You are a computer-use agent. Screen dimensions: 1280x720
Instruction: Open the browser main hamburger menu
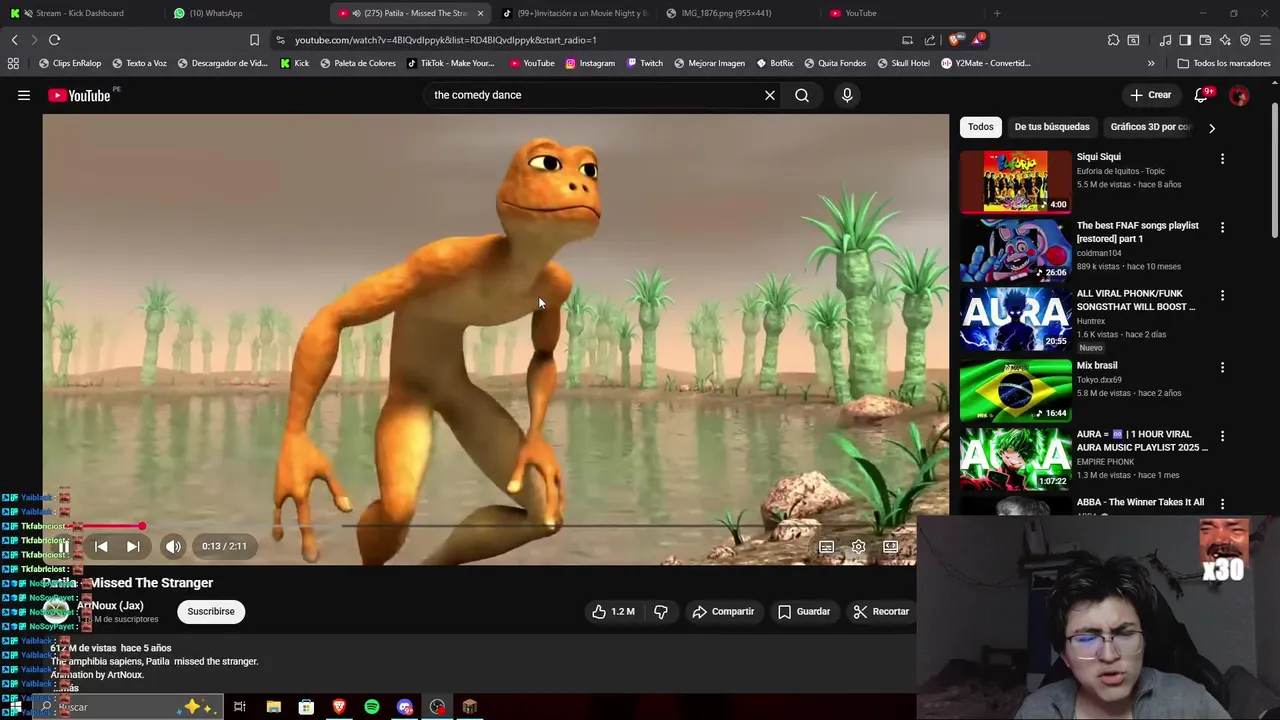tap(1266, 40)
